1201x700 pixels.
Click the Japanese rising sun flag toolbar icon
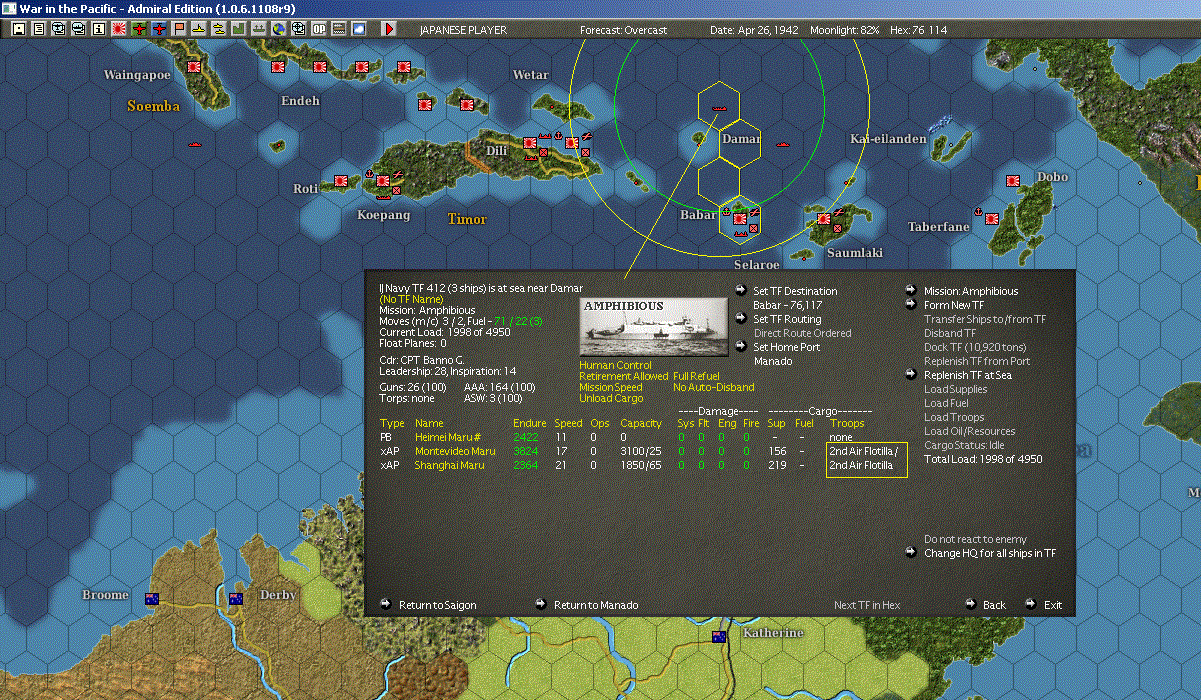click(x=119, y=29)
